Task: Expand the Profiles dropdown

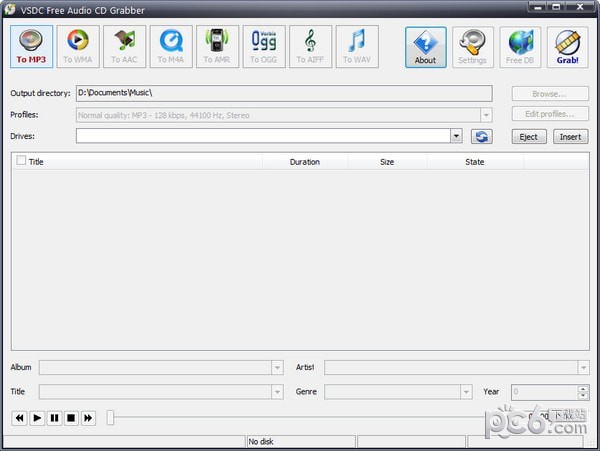Action: point(486,115)
